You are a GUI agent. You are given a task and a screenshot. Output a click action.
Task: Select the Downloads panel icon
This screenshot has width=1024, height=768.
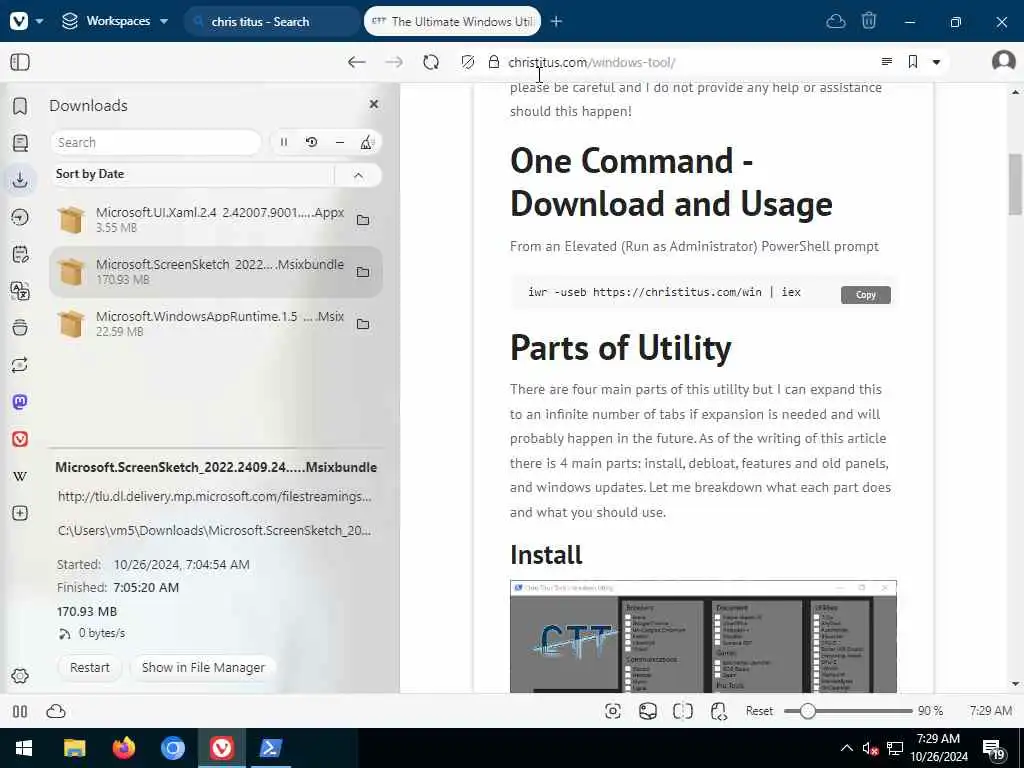coord(20,180)
